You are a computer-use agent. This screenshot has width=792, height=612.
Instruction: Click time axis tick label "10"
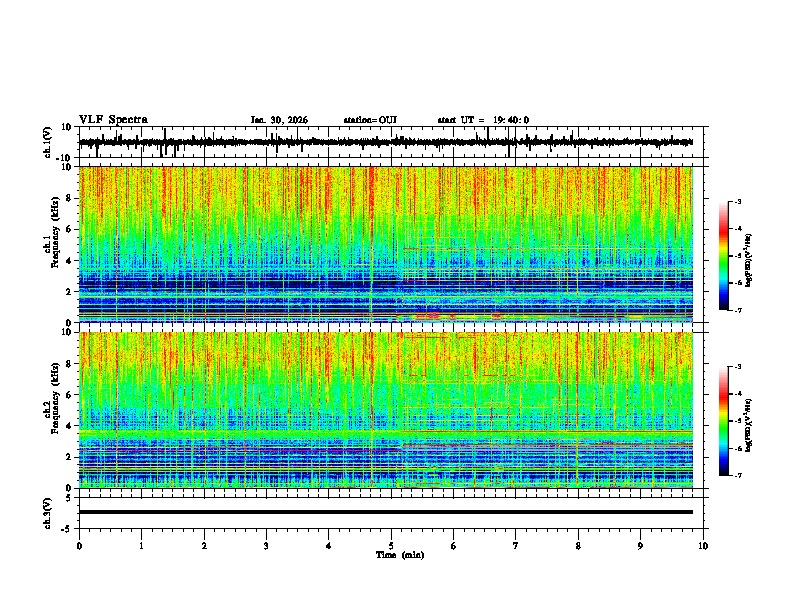(x=703, y=546)
